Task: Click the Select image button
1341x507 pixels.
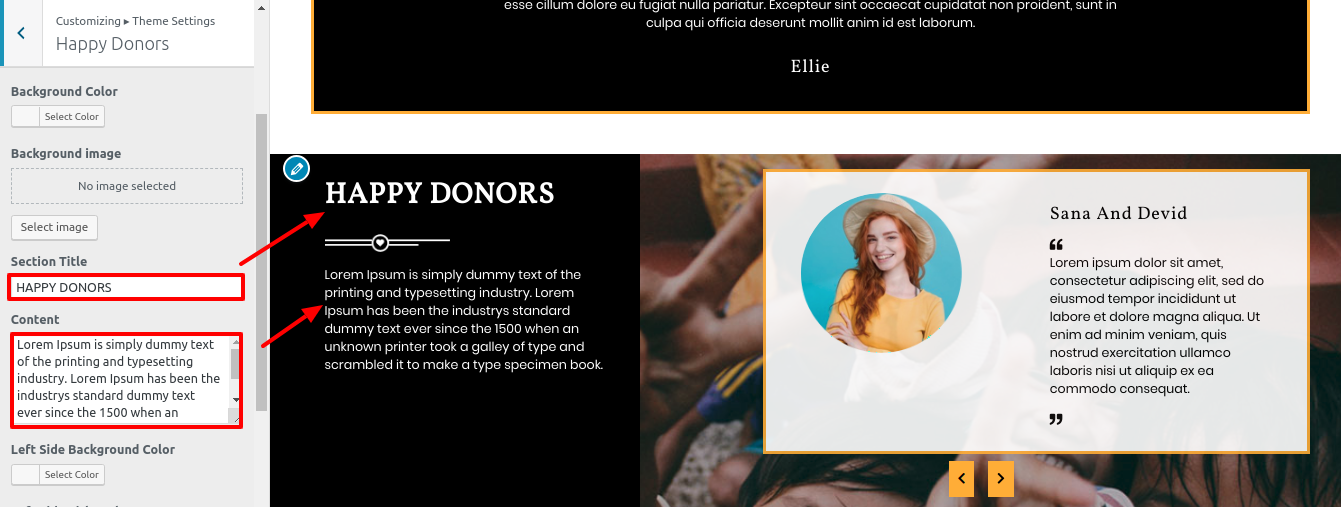Action: (55, 227)
